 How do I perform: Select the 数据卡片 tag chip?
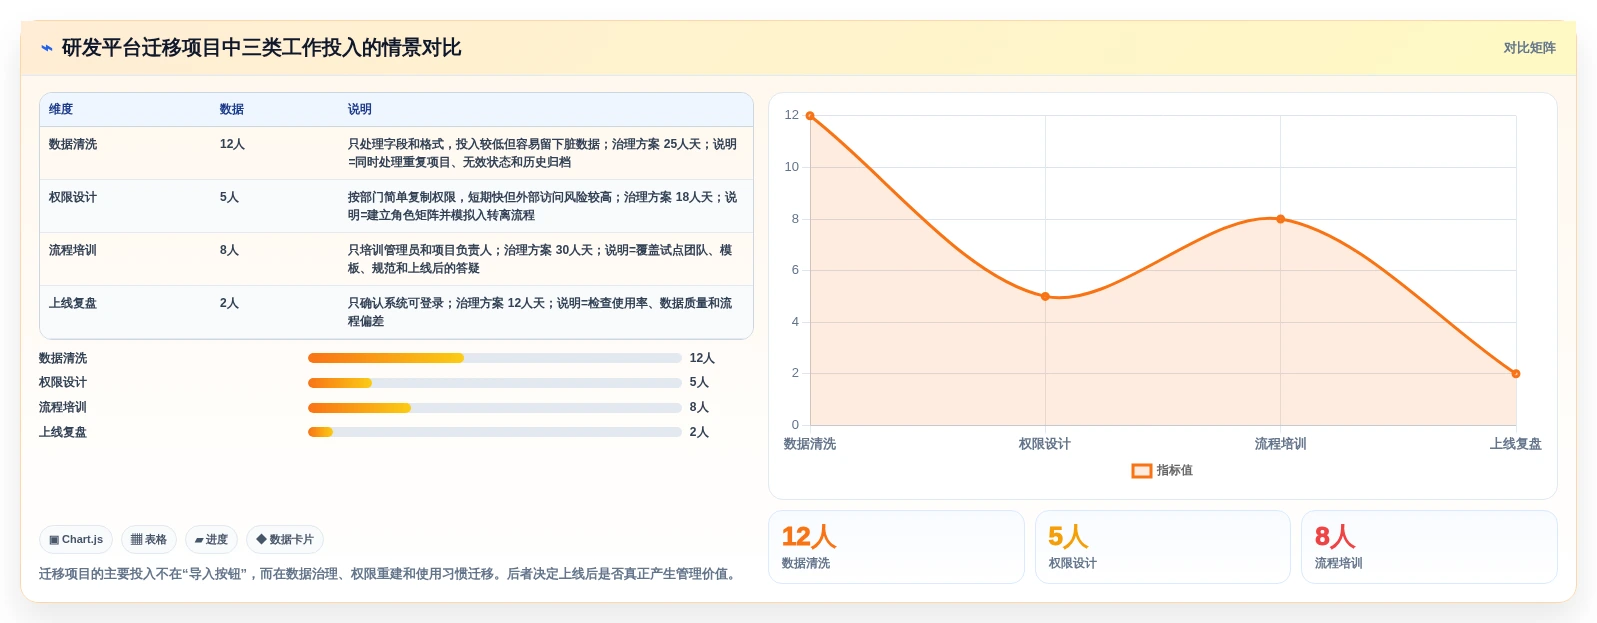tap(285, 539)
